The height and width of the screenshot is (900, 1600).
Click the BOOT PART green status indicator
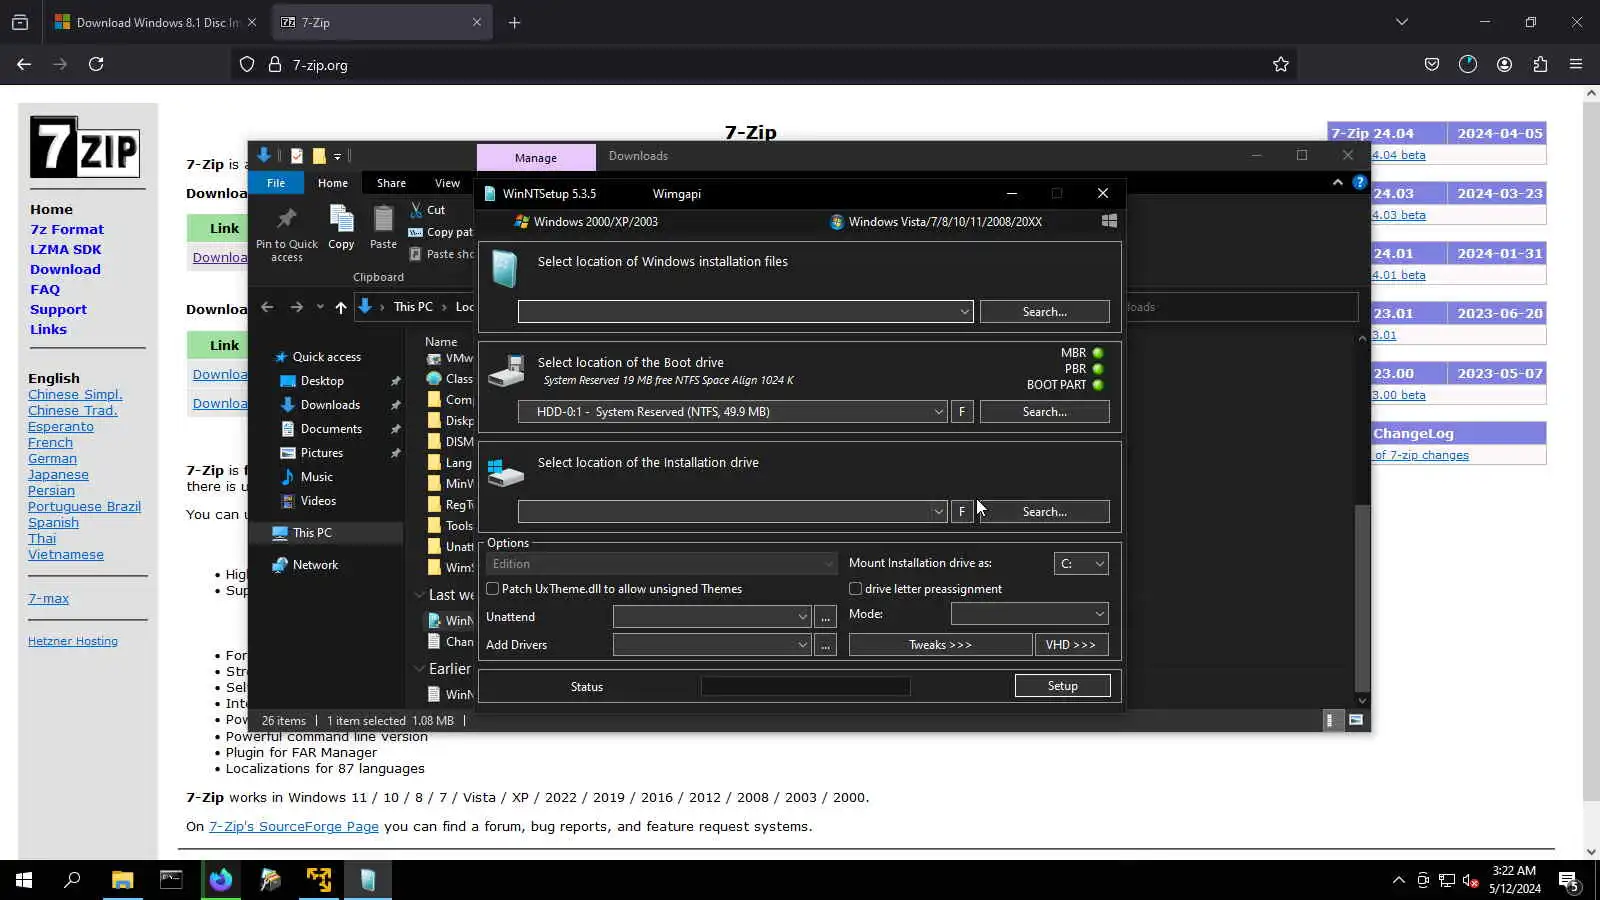coord(1097,385)
